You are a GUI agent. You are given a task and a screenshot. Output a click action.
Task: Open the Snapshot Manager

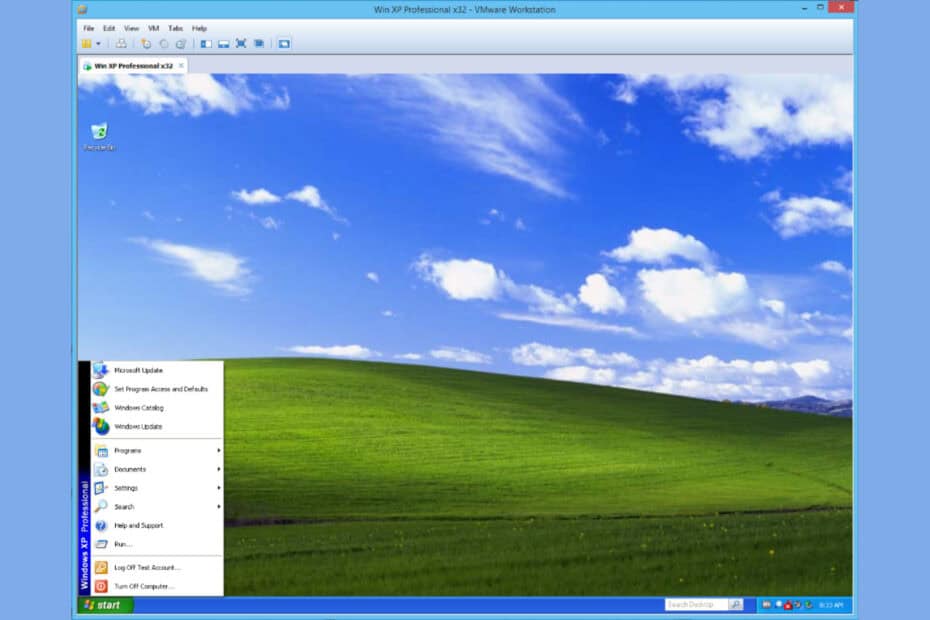click(183, 43)
